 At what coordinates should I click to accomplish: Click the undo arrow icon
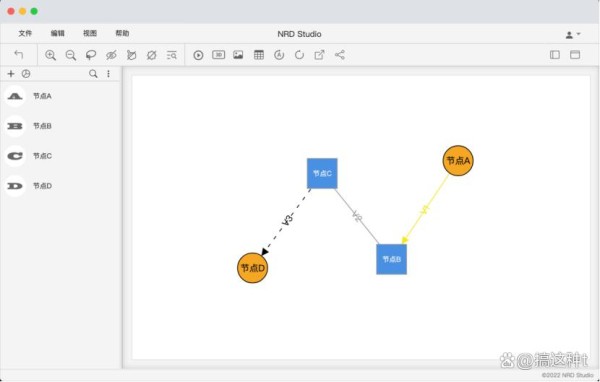point(18,55)
